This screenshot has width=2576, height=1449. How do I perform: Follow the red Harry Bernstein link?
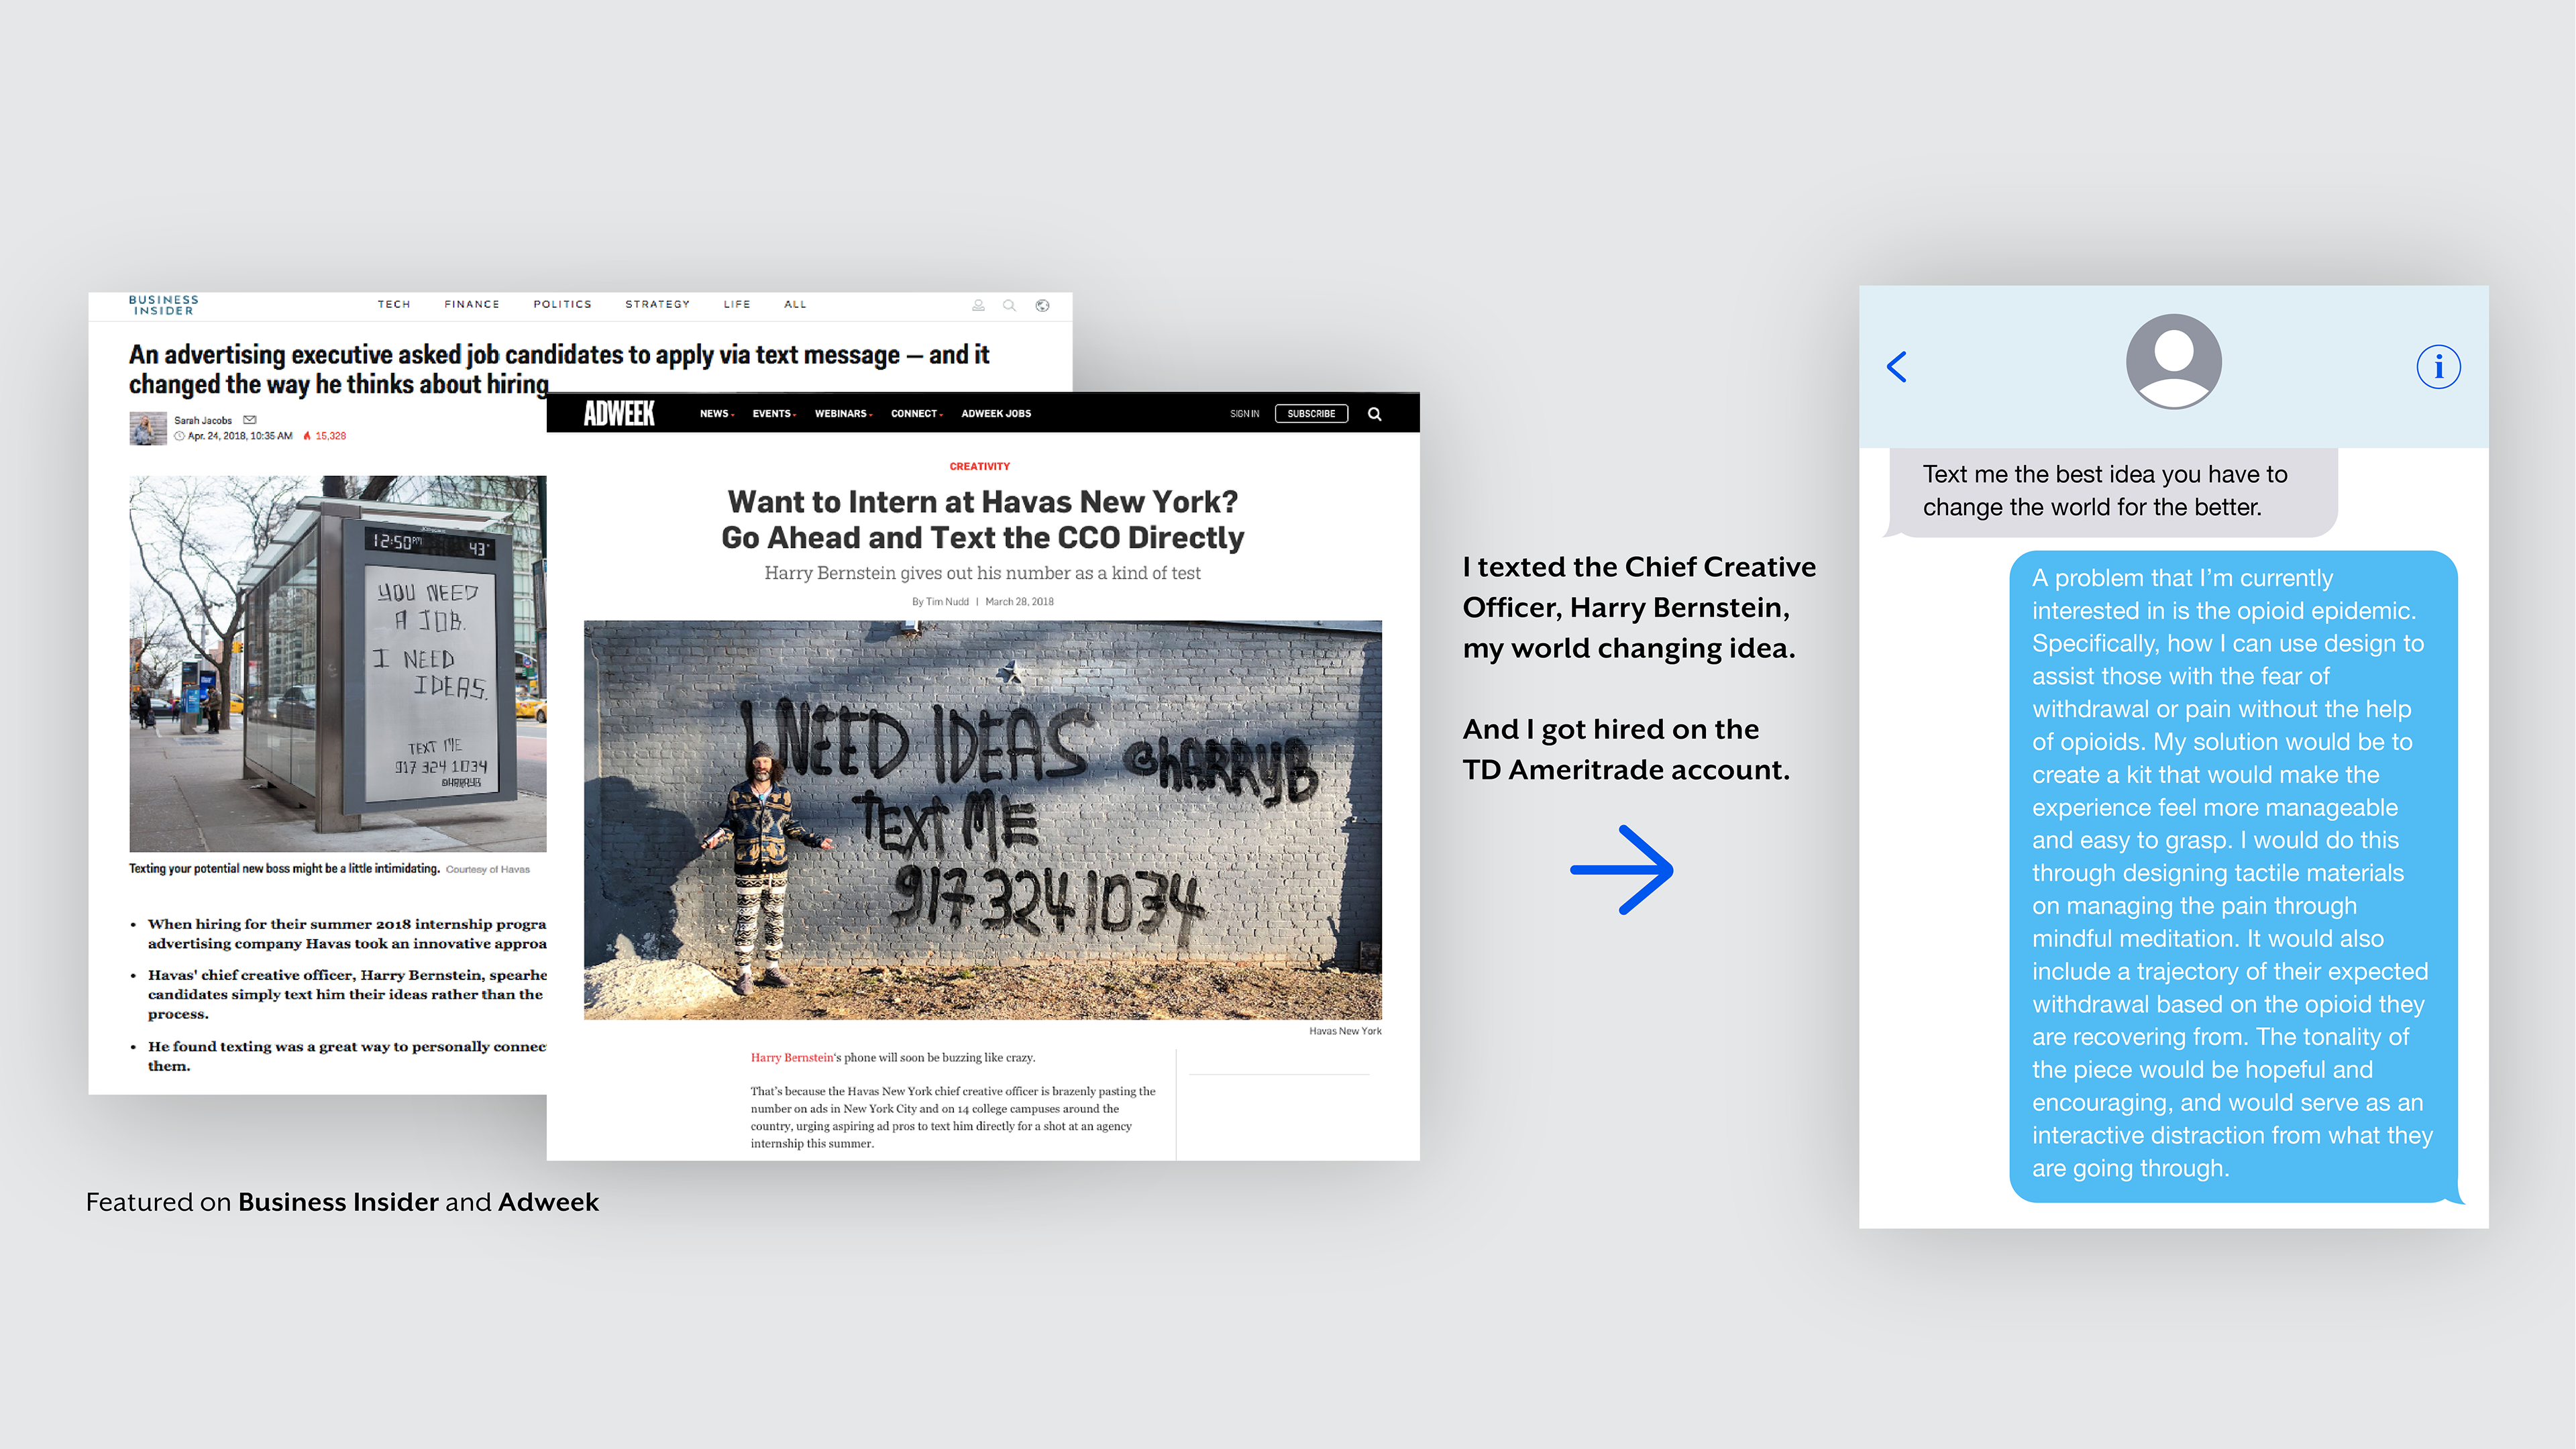791,1057
